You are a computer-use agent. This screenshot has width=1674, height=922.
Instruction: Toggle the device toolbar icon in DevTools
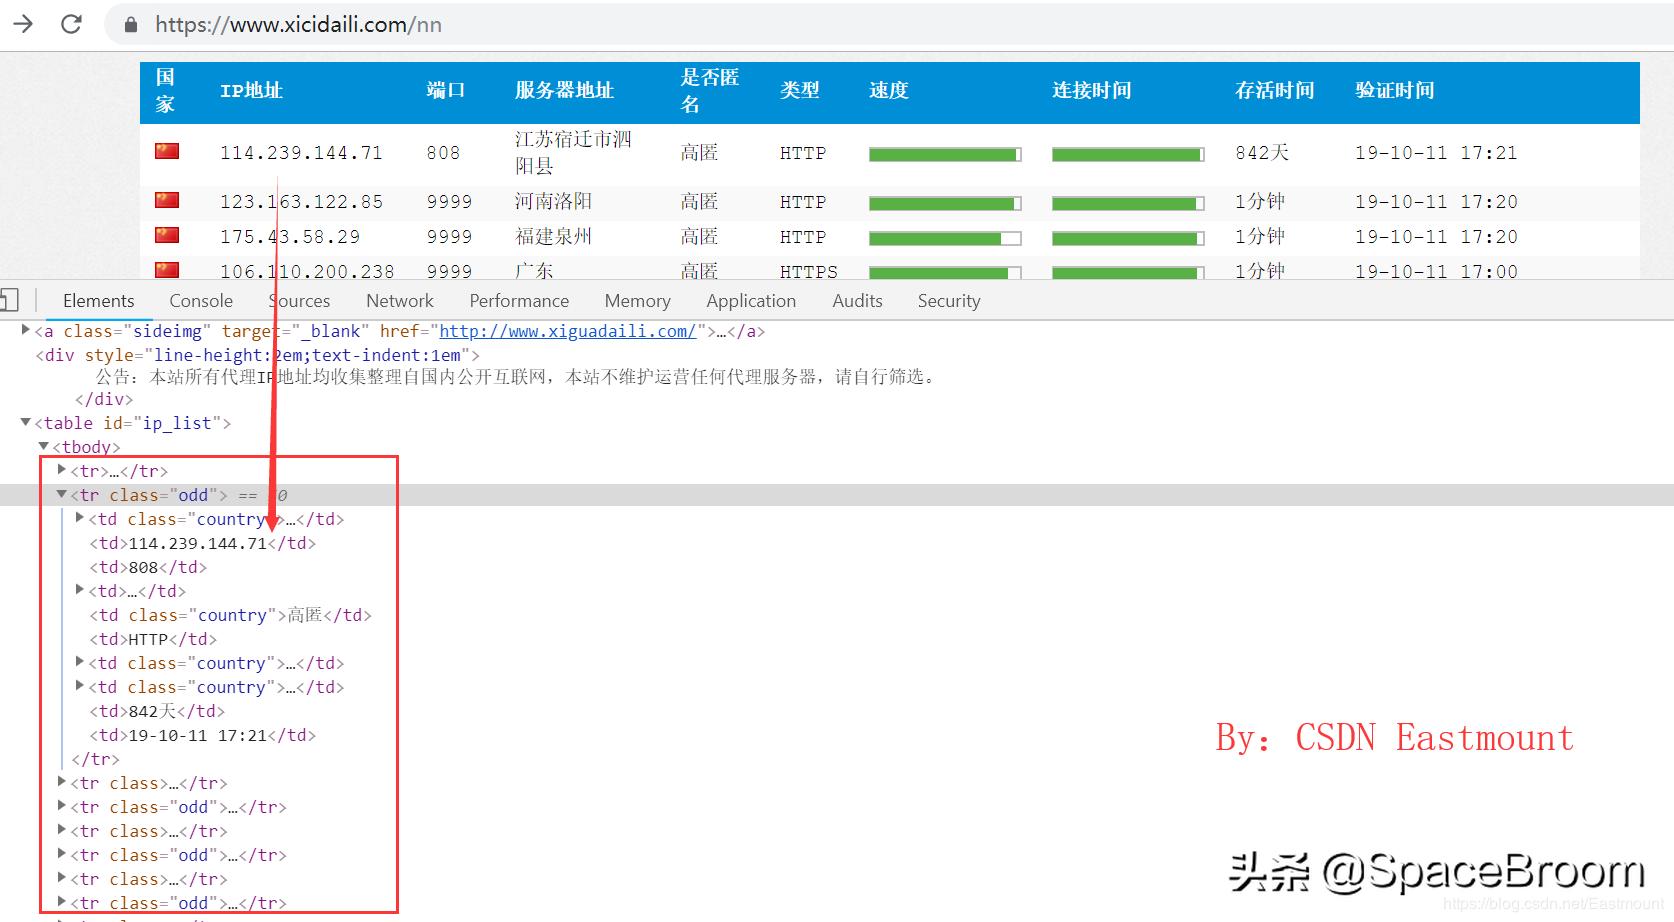(11, 299)
